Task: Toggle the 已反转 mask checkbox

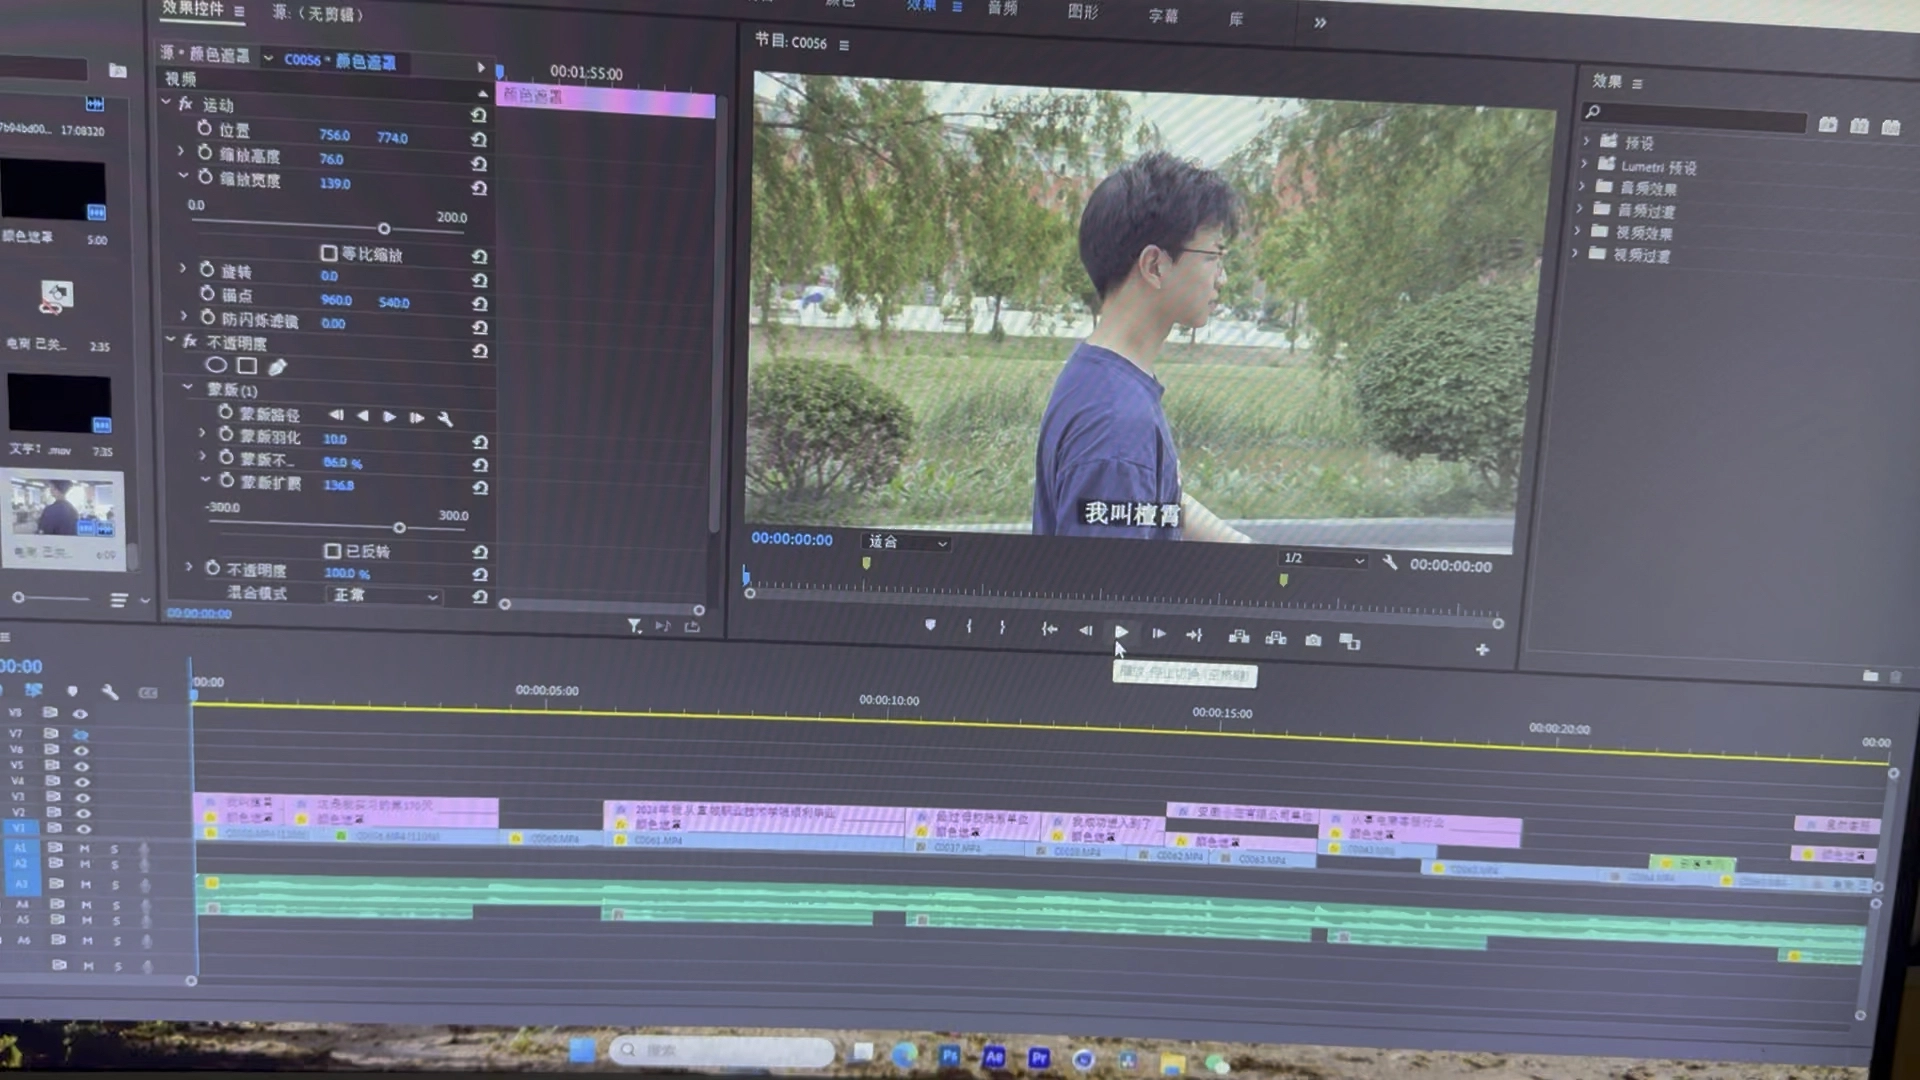Action: pos(332,550)
